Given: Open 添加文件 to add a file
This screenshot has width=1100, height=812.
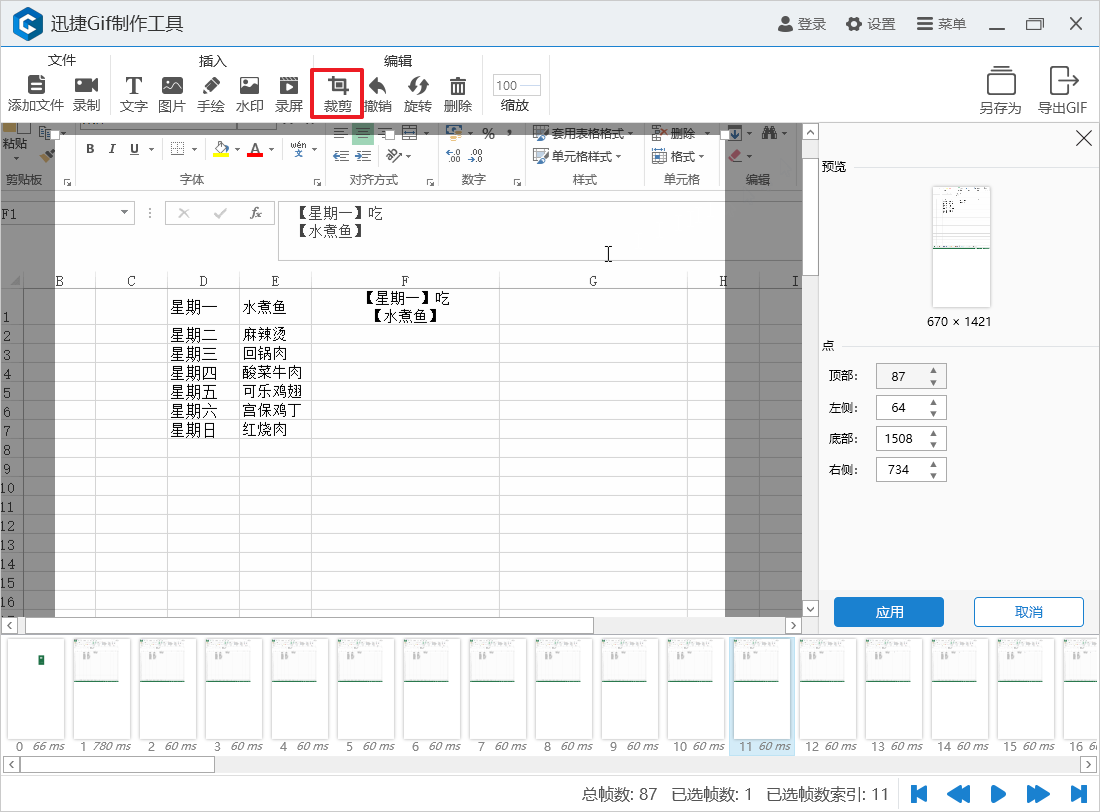Looking at the screenshot, I should [x=36, y=93].
